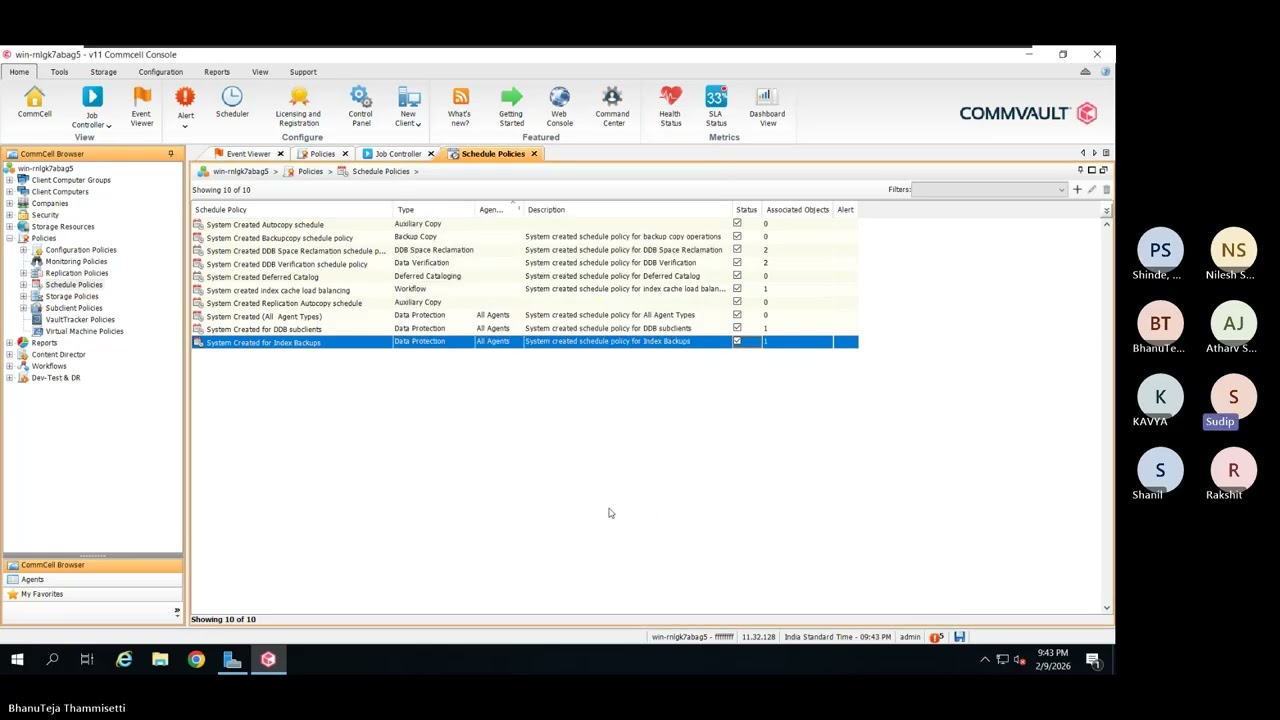Open the Configuration ribbon tab
The height and width of the screenshot is (720, 1280).
160,72
